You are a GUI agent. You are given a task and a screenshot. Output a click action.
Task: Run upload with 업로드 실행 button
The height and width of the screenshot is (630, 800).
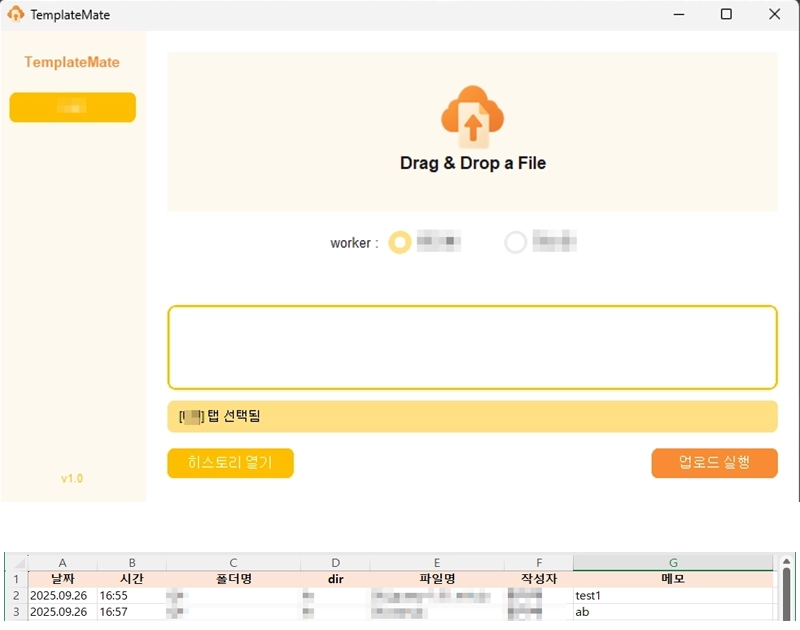coord(714,463)
